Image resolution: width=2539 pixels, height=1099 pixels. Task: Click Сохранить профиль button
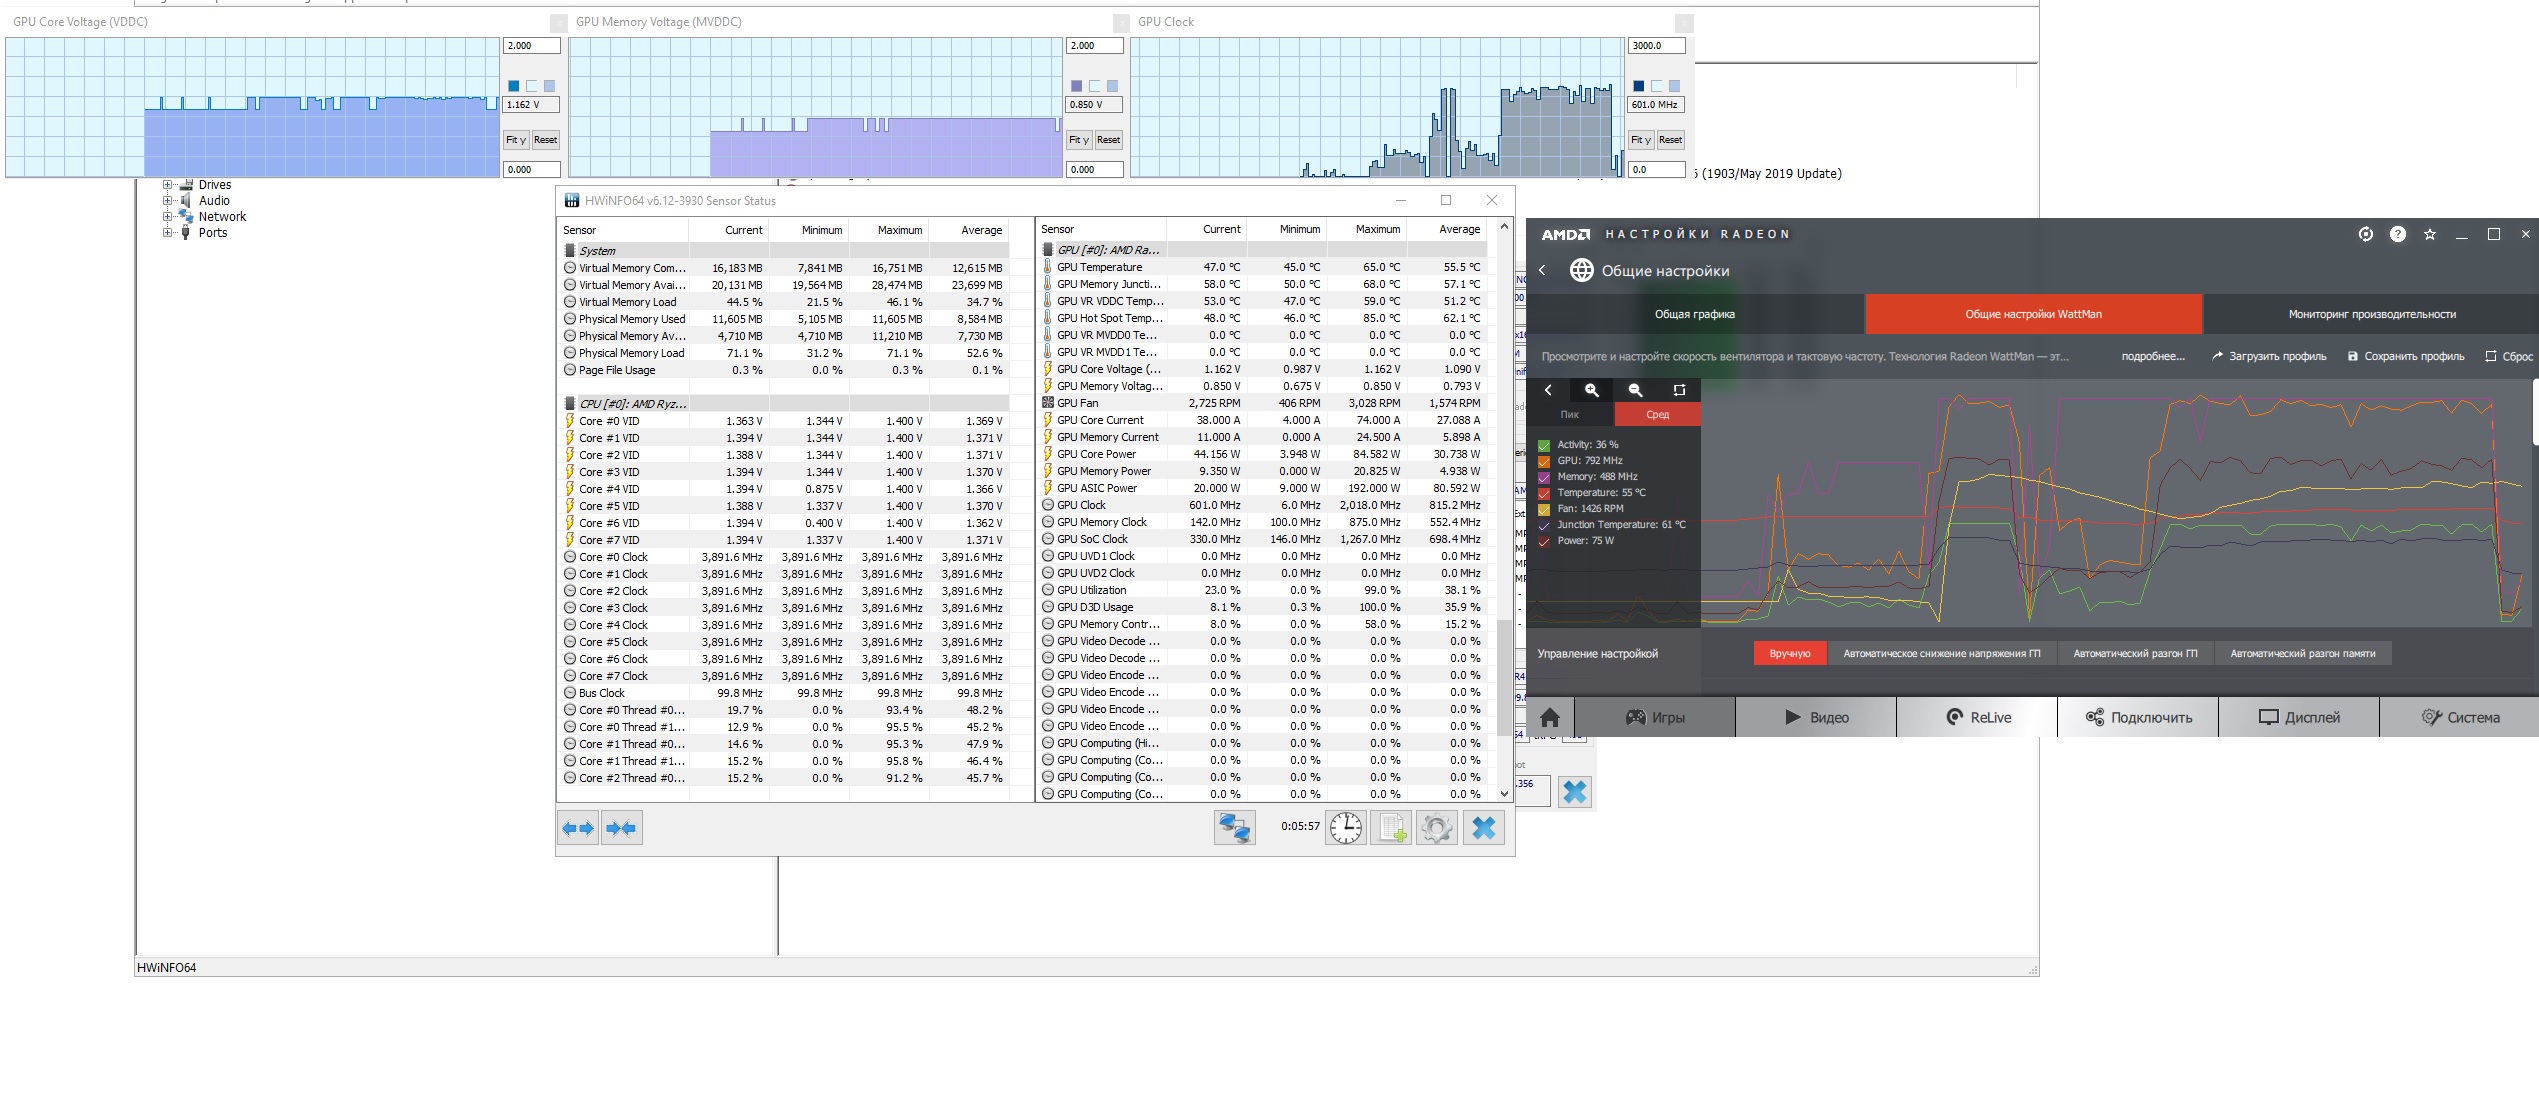(2405, 356)
